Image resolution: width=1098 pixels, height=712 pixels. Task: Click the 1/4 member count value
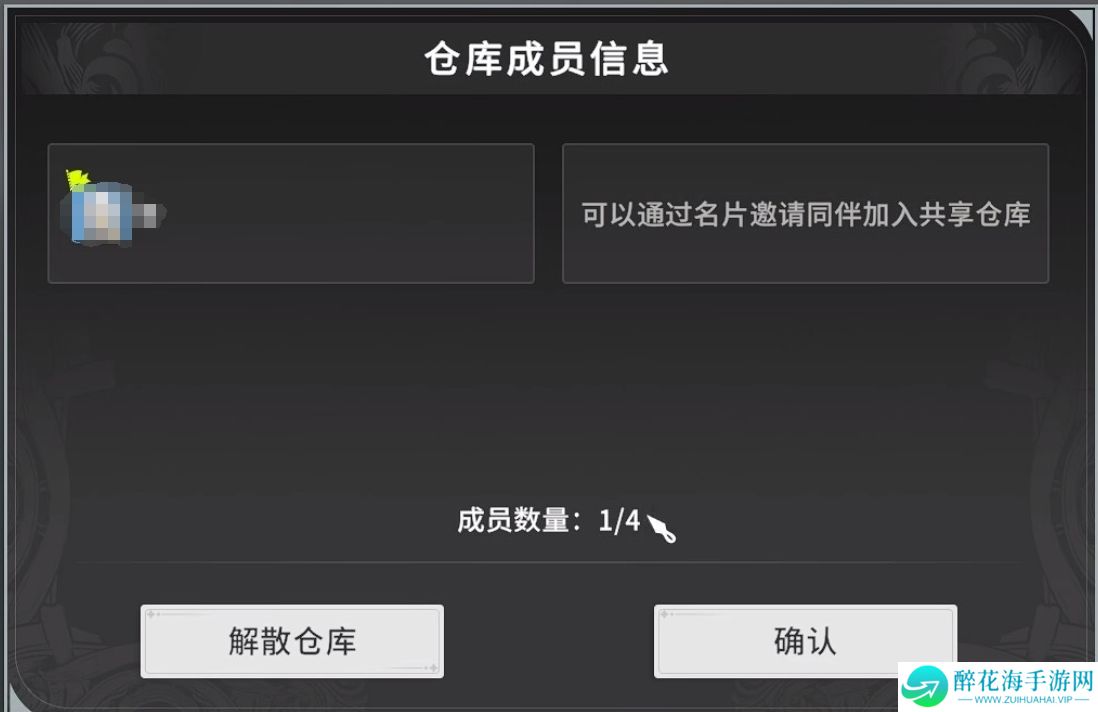(x=619, y=520)
